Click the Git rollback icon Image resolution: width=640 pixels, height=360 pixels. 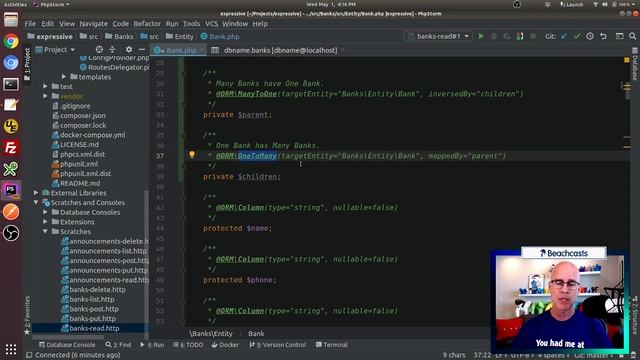tap(603, 36)
